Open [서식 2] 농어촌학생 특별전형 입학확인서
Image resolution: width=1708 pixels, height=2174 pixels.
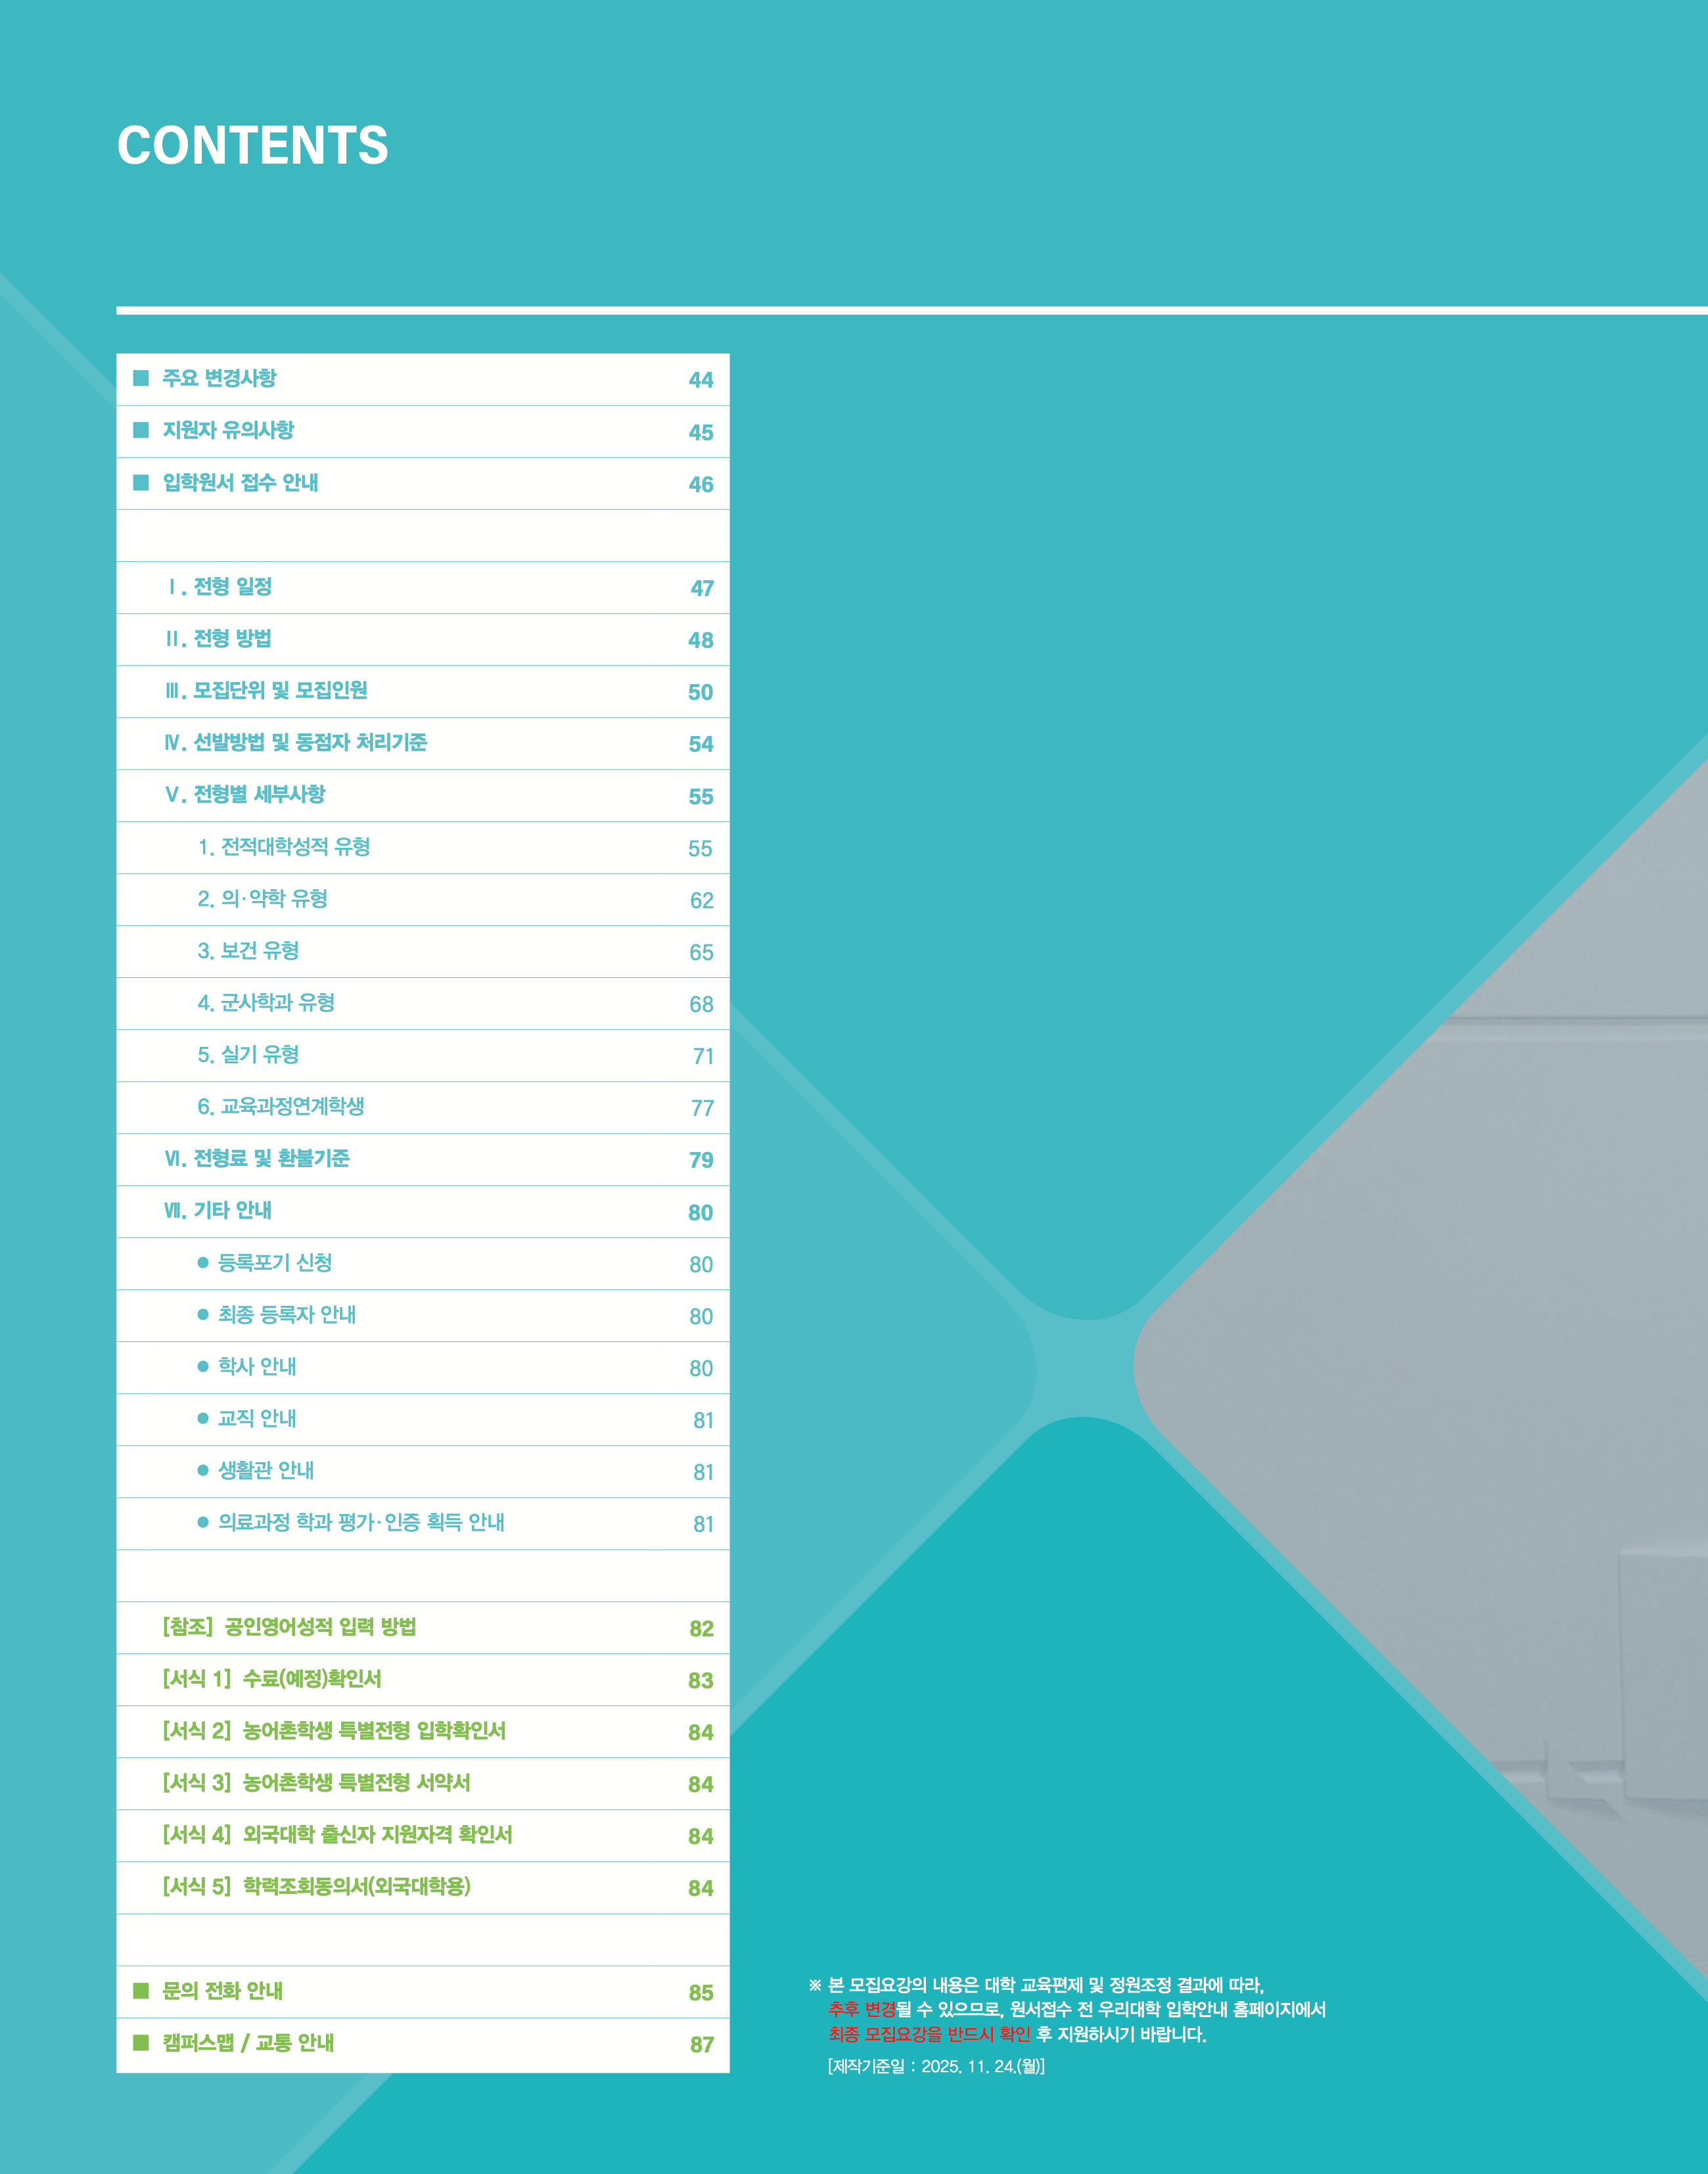click(422, 1731)
